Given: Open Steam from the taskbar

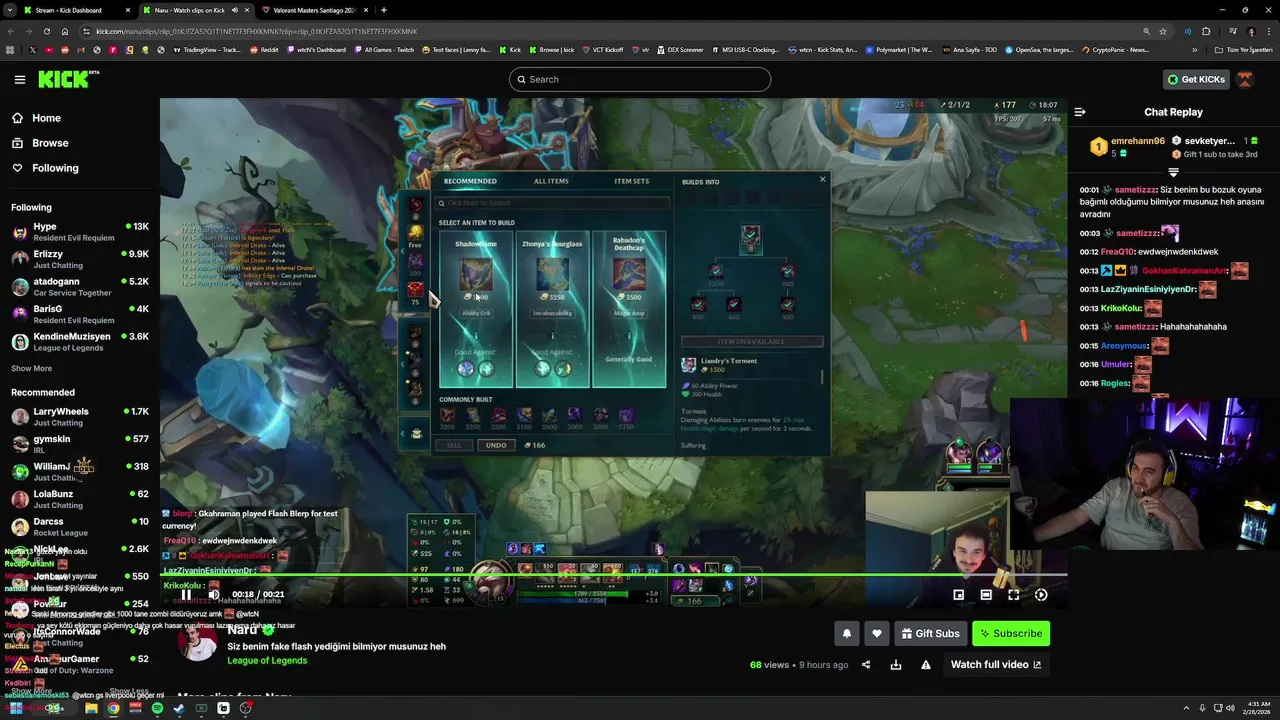Looking at the screenshot, I should tap(179, 708).
